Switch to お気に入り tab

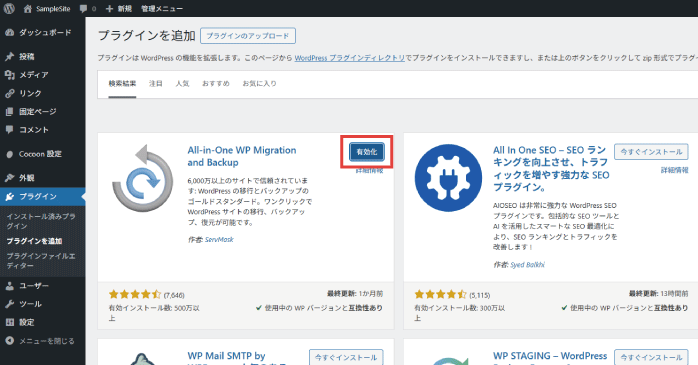tap(259, 83)
